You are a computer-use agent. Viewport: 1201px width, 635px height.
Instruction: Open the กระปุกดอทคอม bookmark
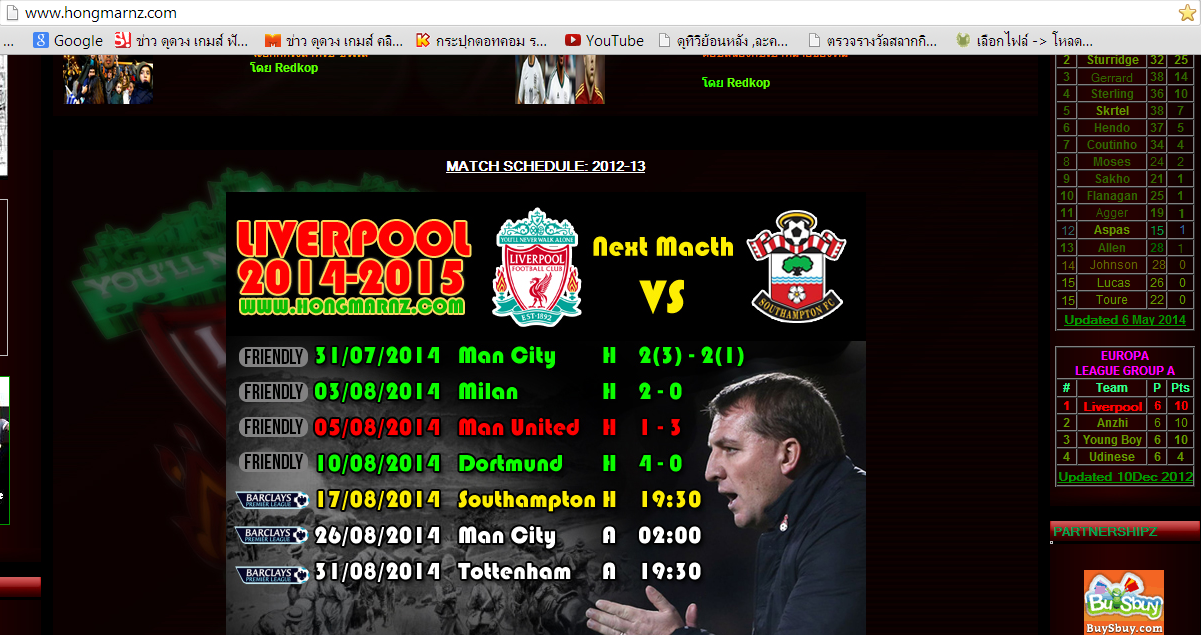coord(482,40)
